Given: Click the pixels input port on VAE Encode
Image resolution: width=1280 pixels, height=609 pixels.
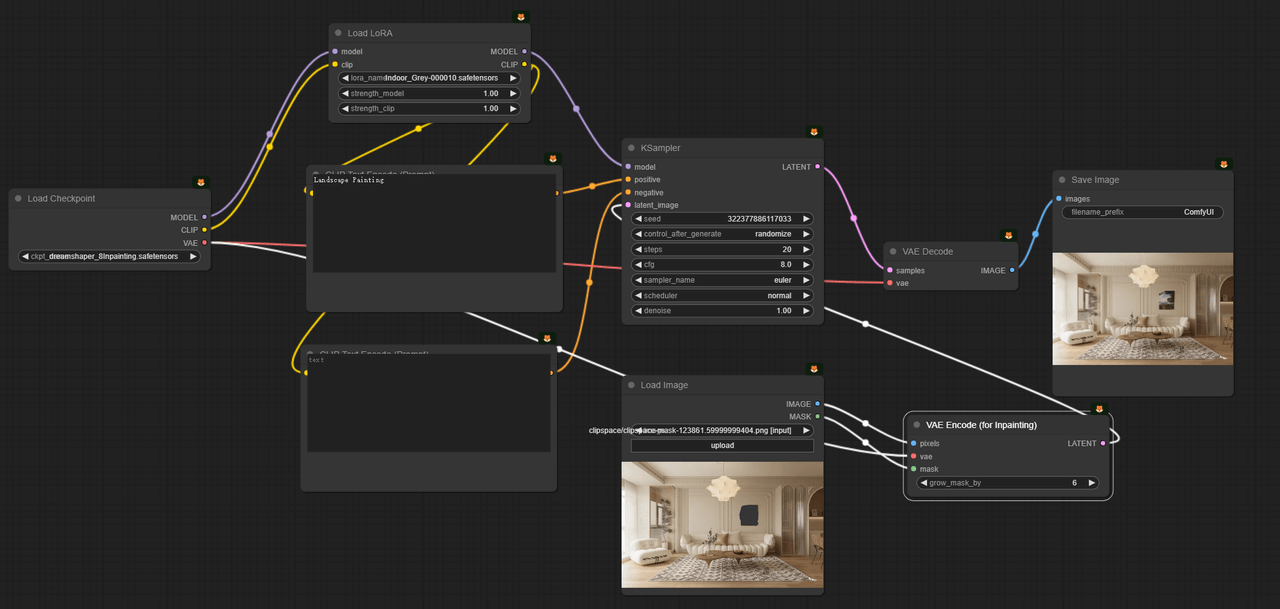Looking at the screenshot, I should click(913, 443).
